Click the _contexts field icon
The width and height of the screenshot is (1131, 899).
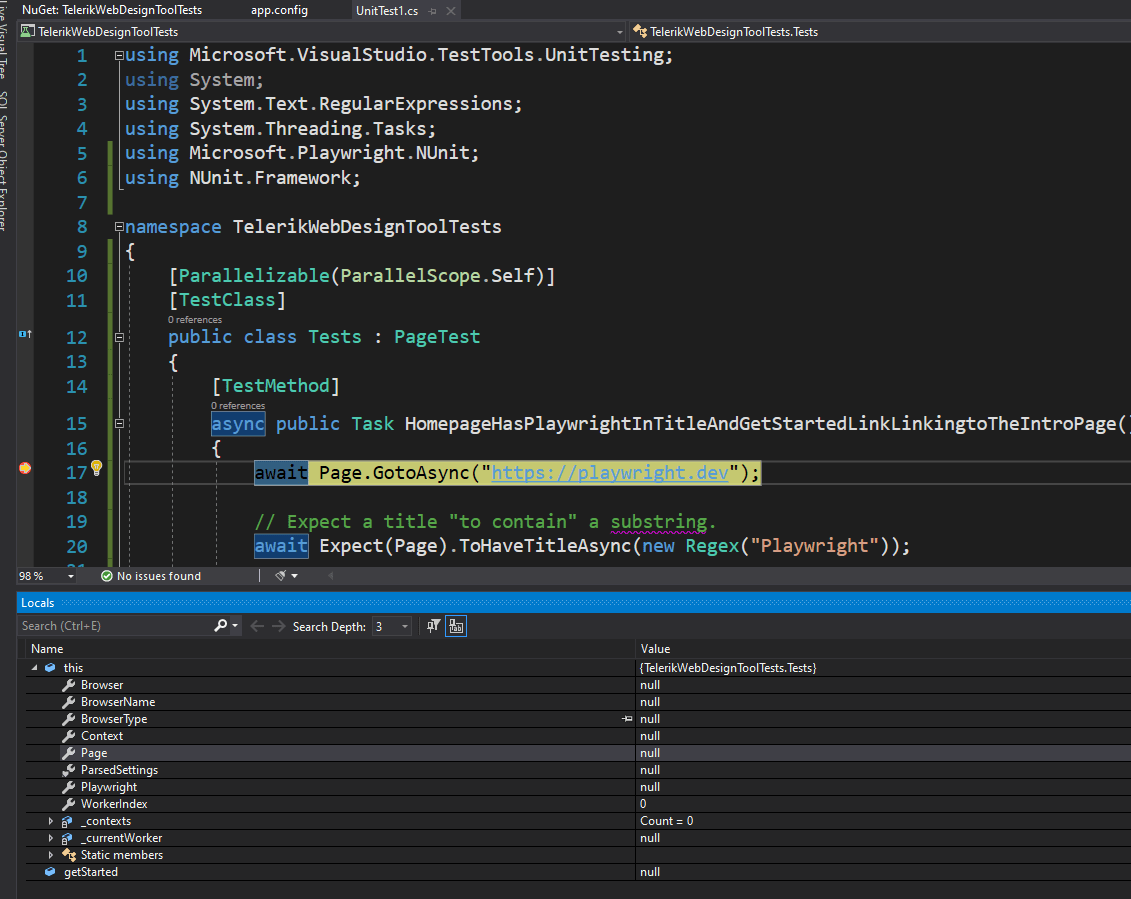67,821
